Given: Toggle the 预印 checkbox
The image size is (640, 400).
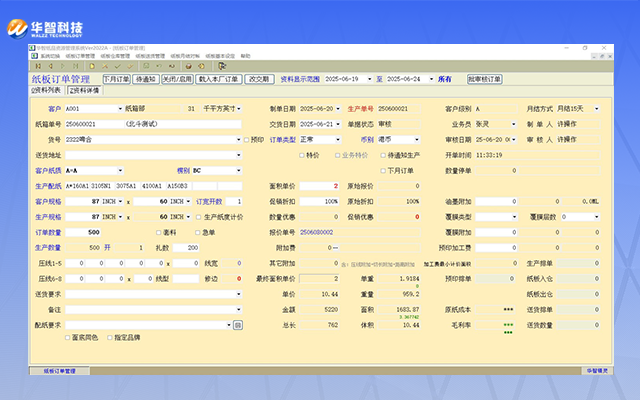Looking at the screenshot, I should (x=247, y=139).
